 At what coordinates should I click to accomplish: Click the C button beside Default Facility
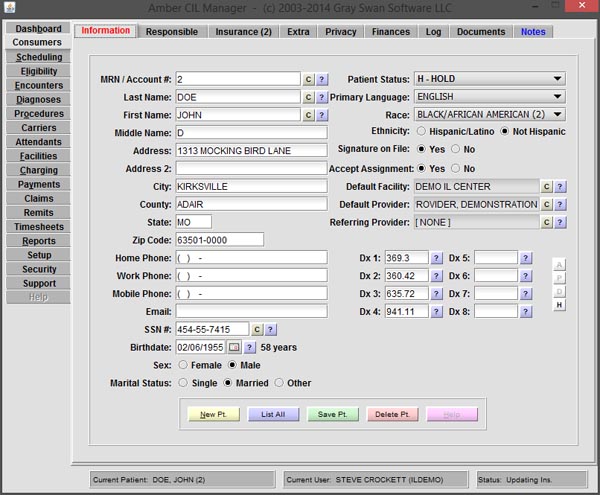(546, 187)
